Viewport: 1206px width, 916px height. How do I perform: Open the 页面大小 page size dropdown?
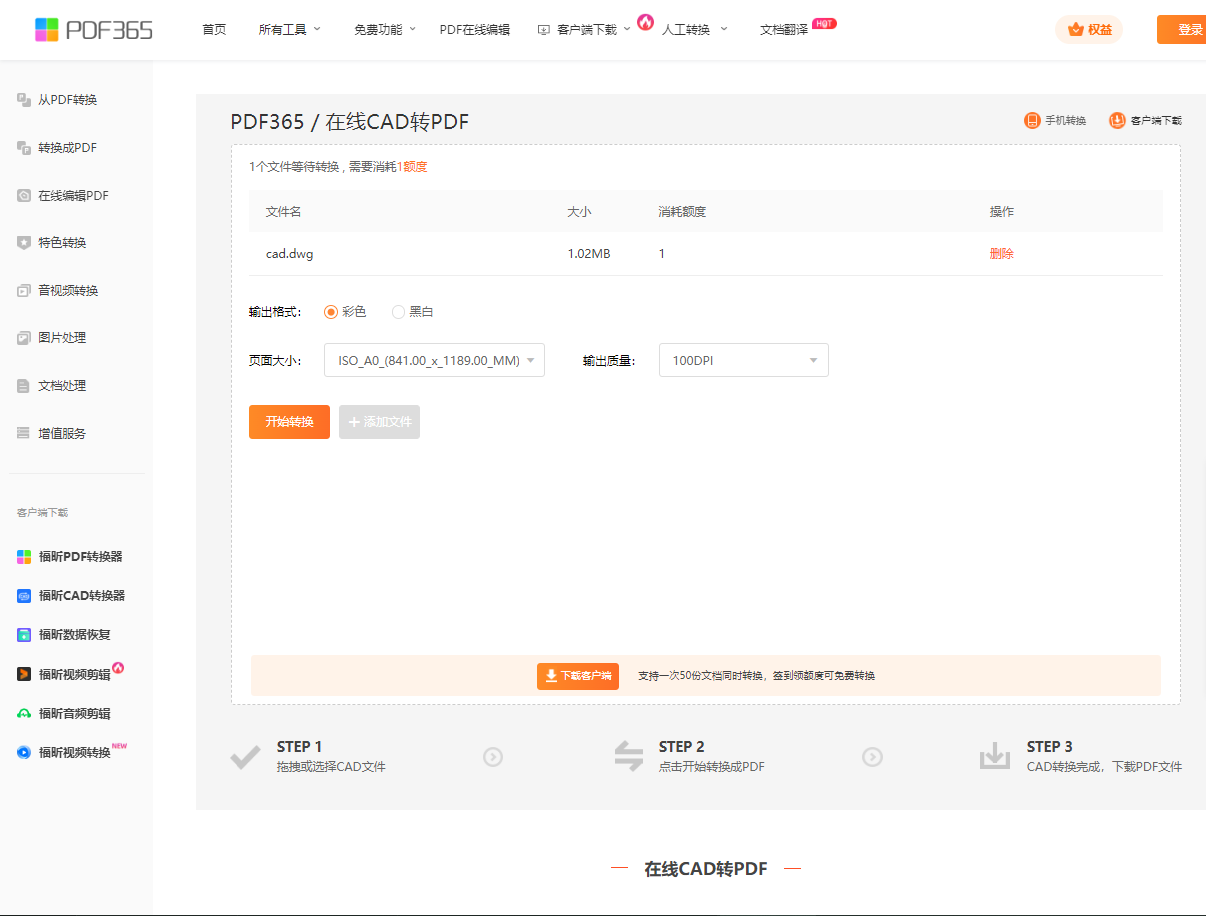[434, 360]
